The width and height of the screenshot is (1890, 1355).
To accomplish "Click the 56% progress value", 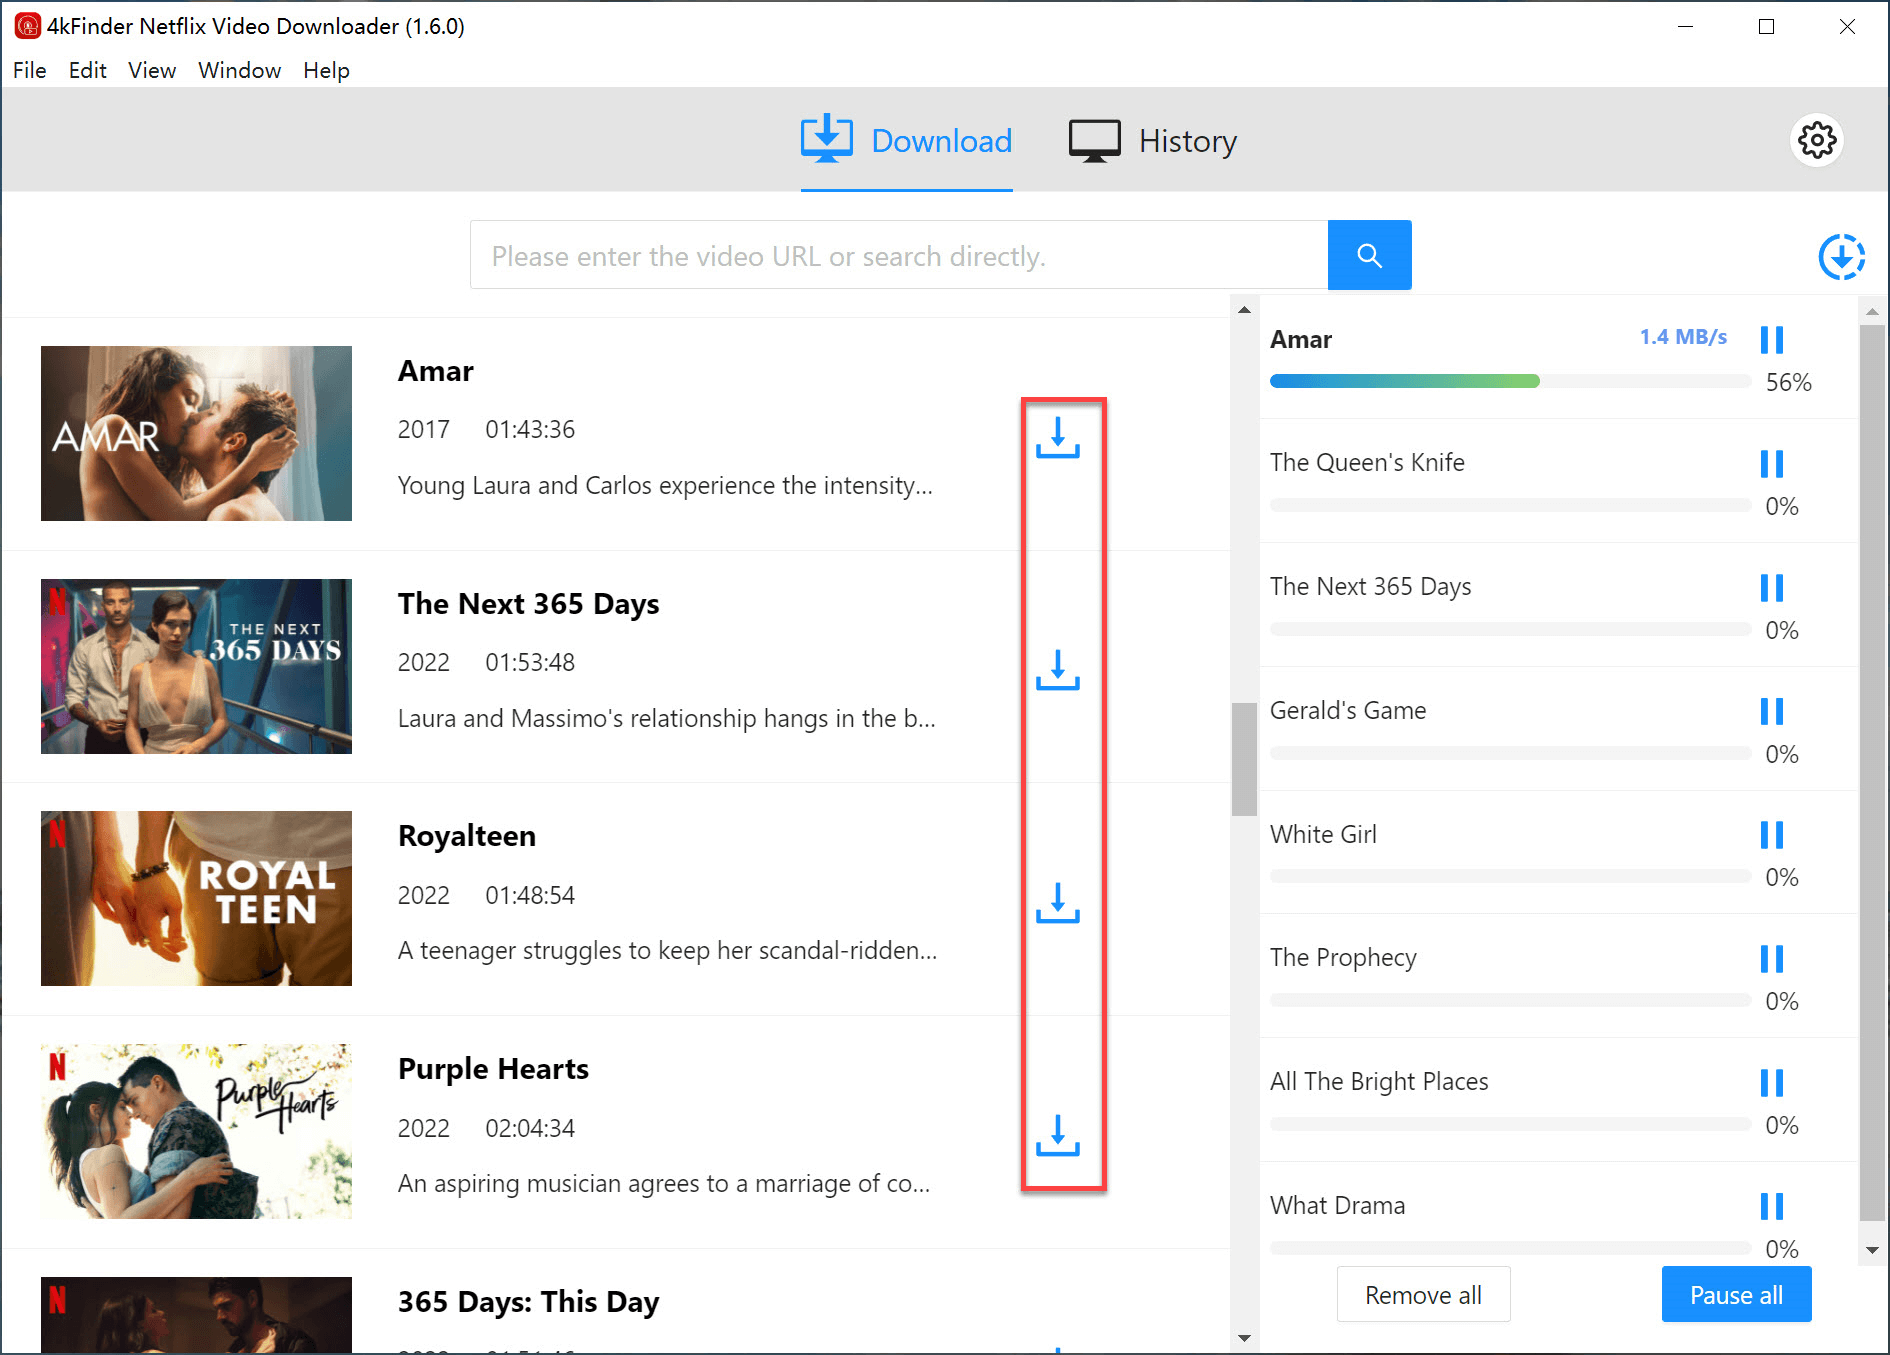I will [x=1788, y=382].
